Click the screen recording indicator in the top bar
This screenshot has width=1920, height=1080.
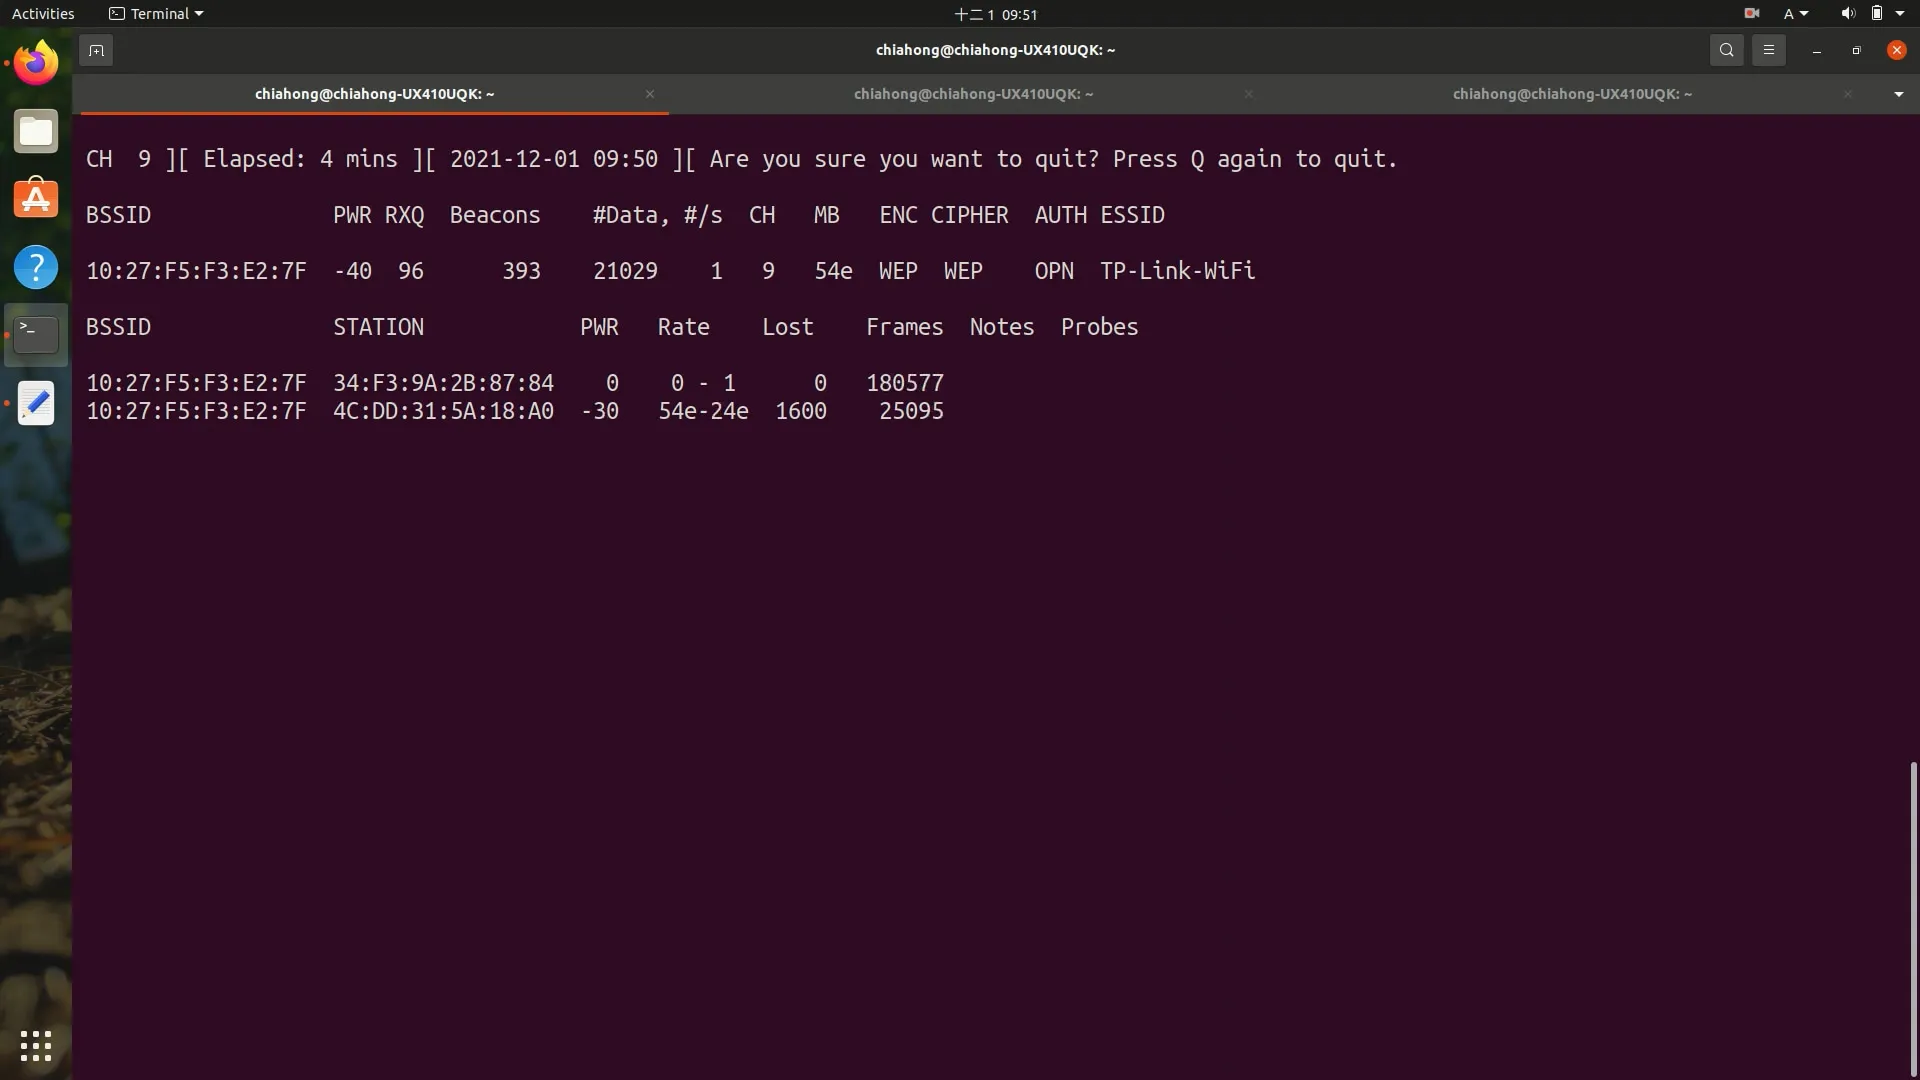click(x=1751, y=13)
